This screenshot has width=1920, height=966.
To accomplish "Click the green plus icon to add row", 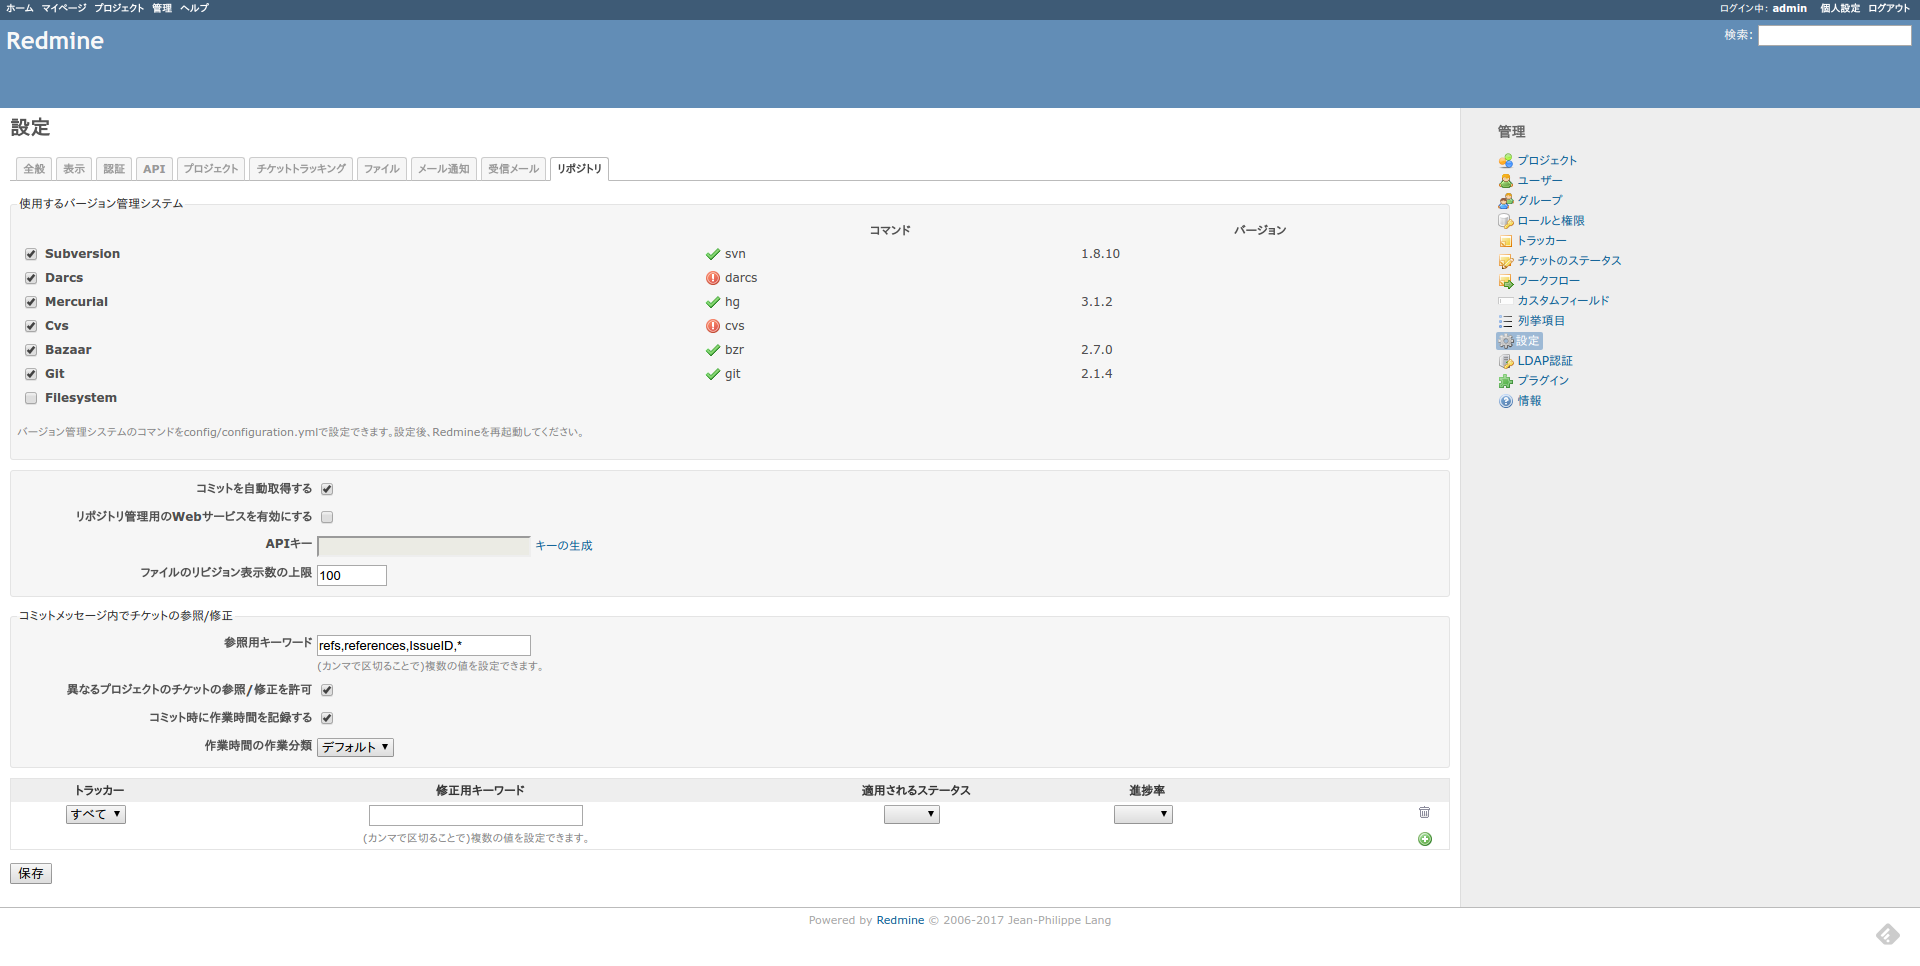I will coord(1424,839).
